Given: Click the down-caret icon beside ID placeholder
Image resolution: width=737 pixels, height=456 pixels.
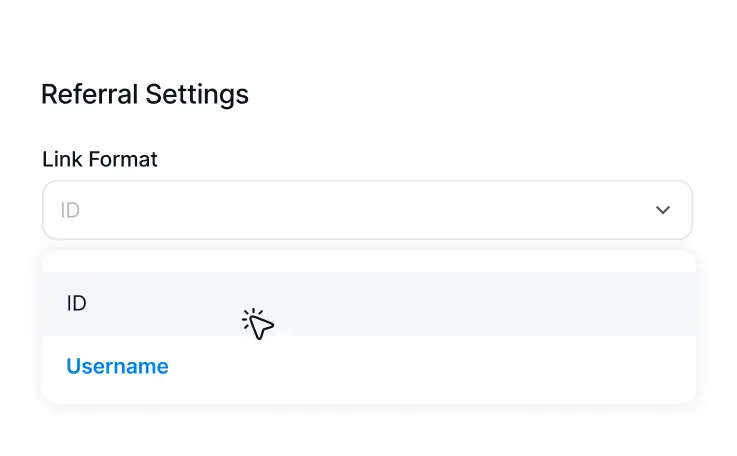Looking at the screenshot, I should pyautogui.click(x=663, y=210).
